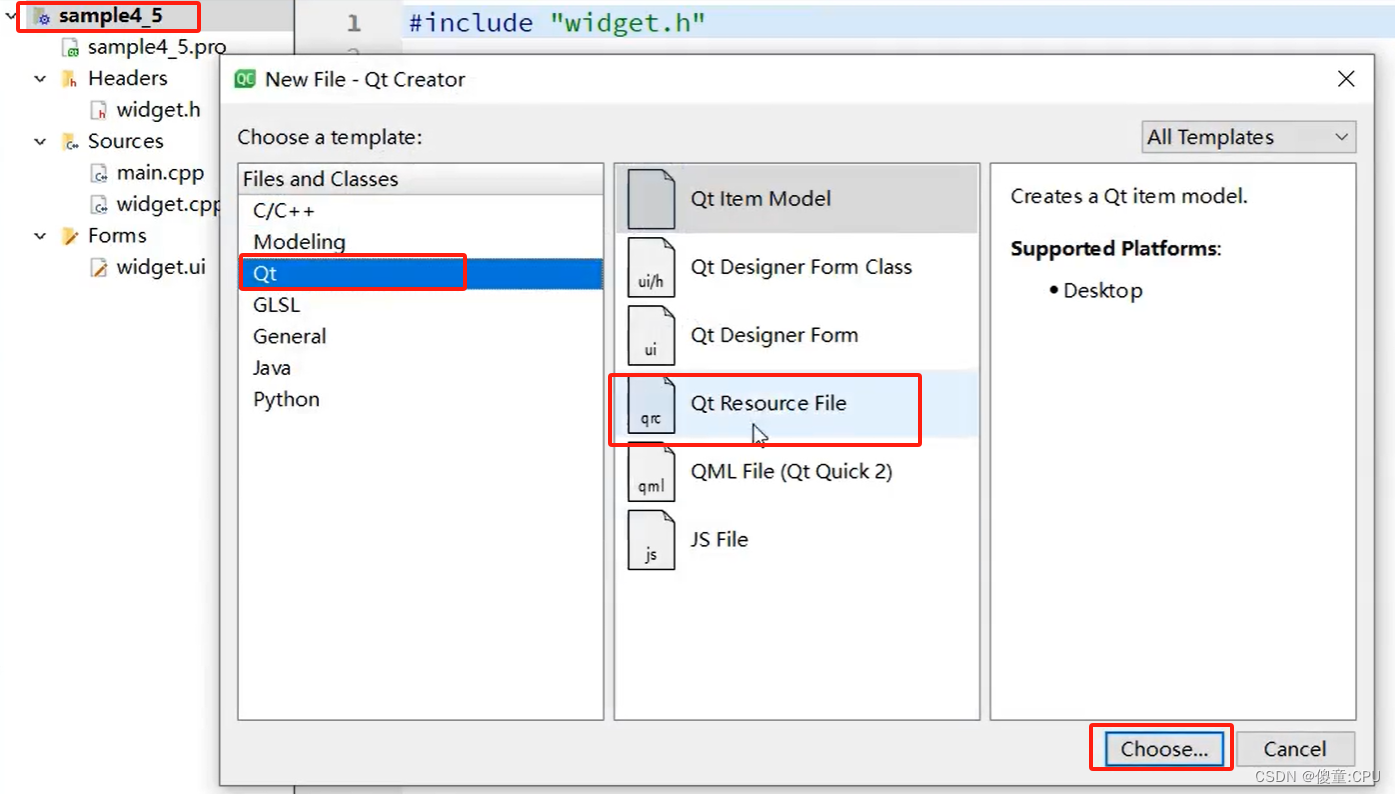Click the widget.h header file icon
The height and width of the screenshot is (794, 1395).
pos(99,110)
